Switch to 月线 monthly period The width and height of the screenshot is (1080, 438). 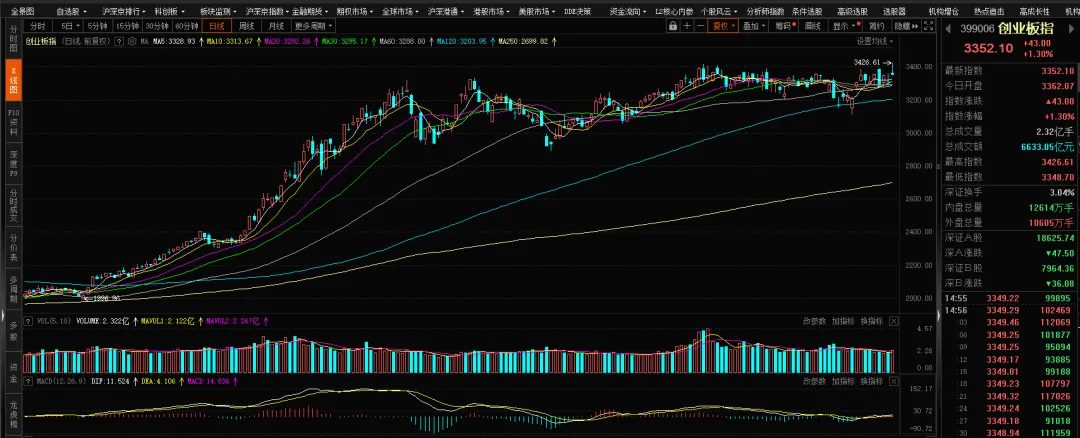(x=276, y=26)
